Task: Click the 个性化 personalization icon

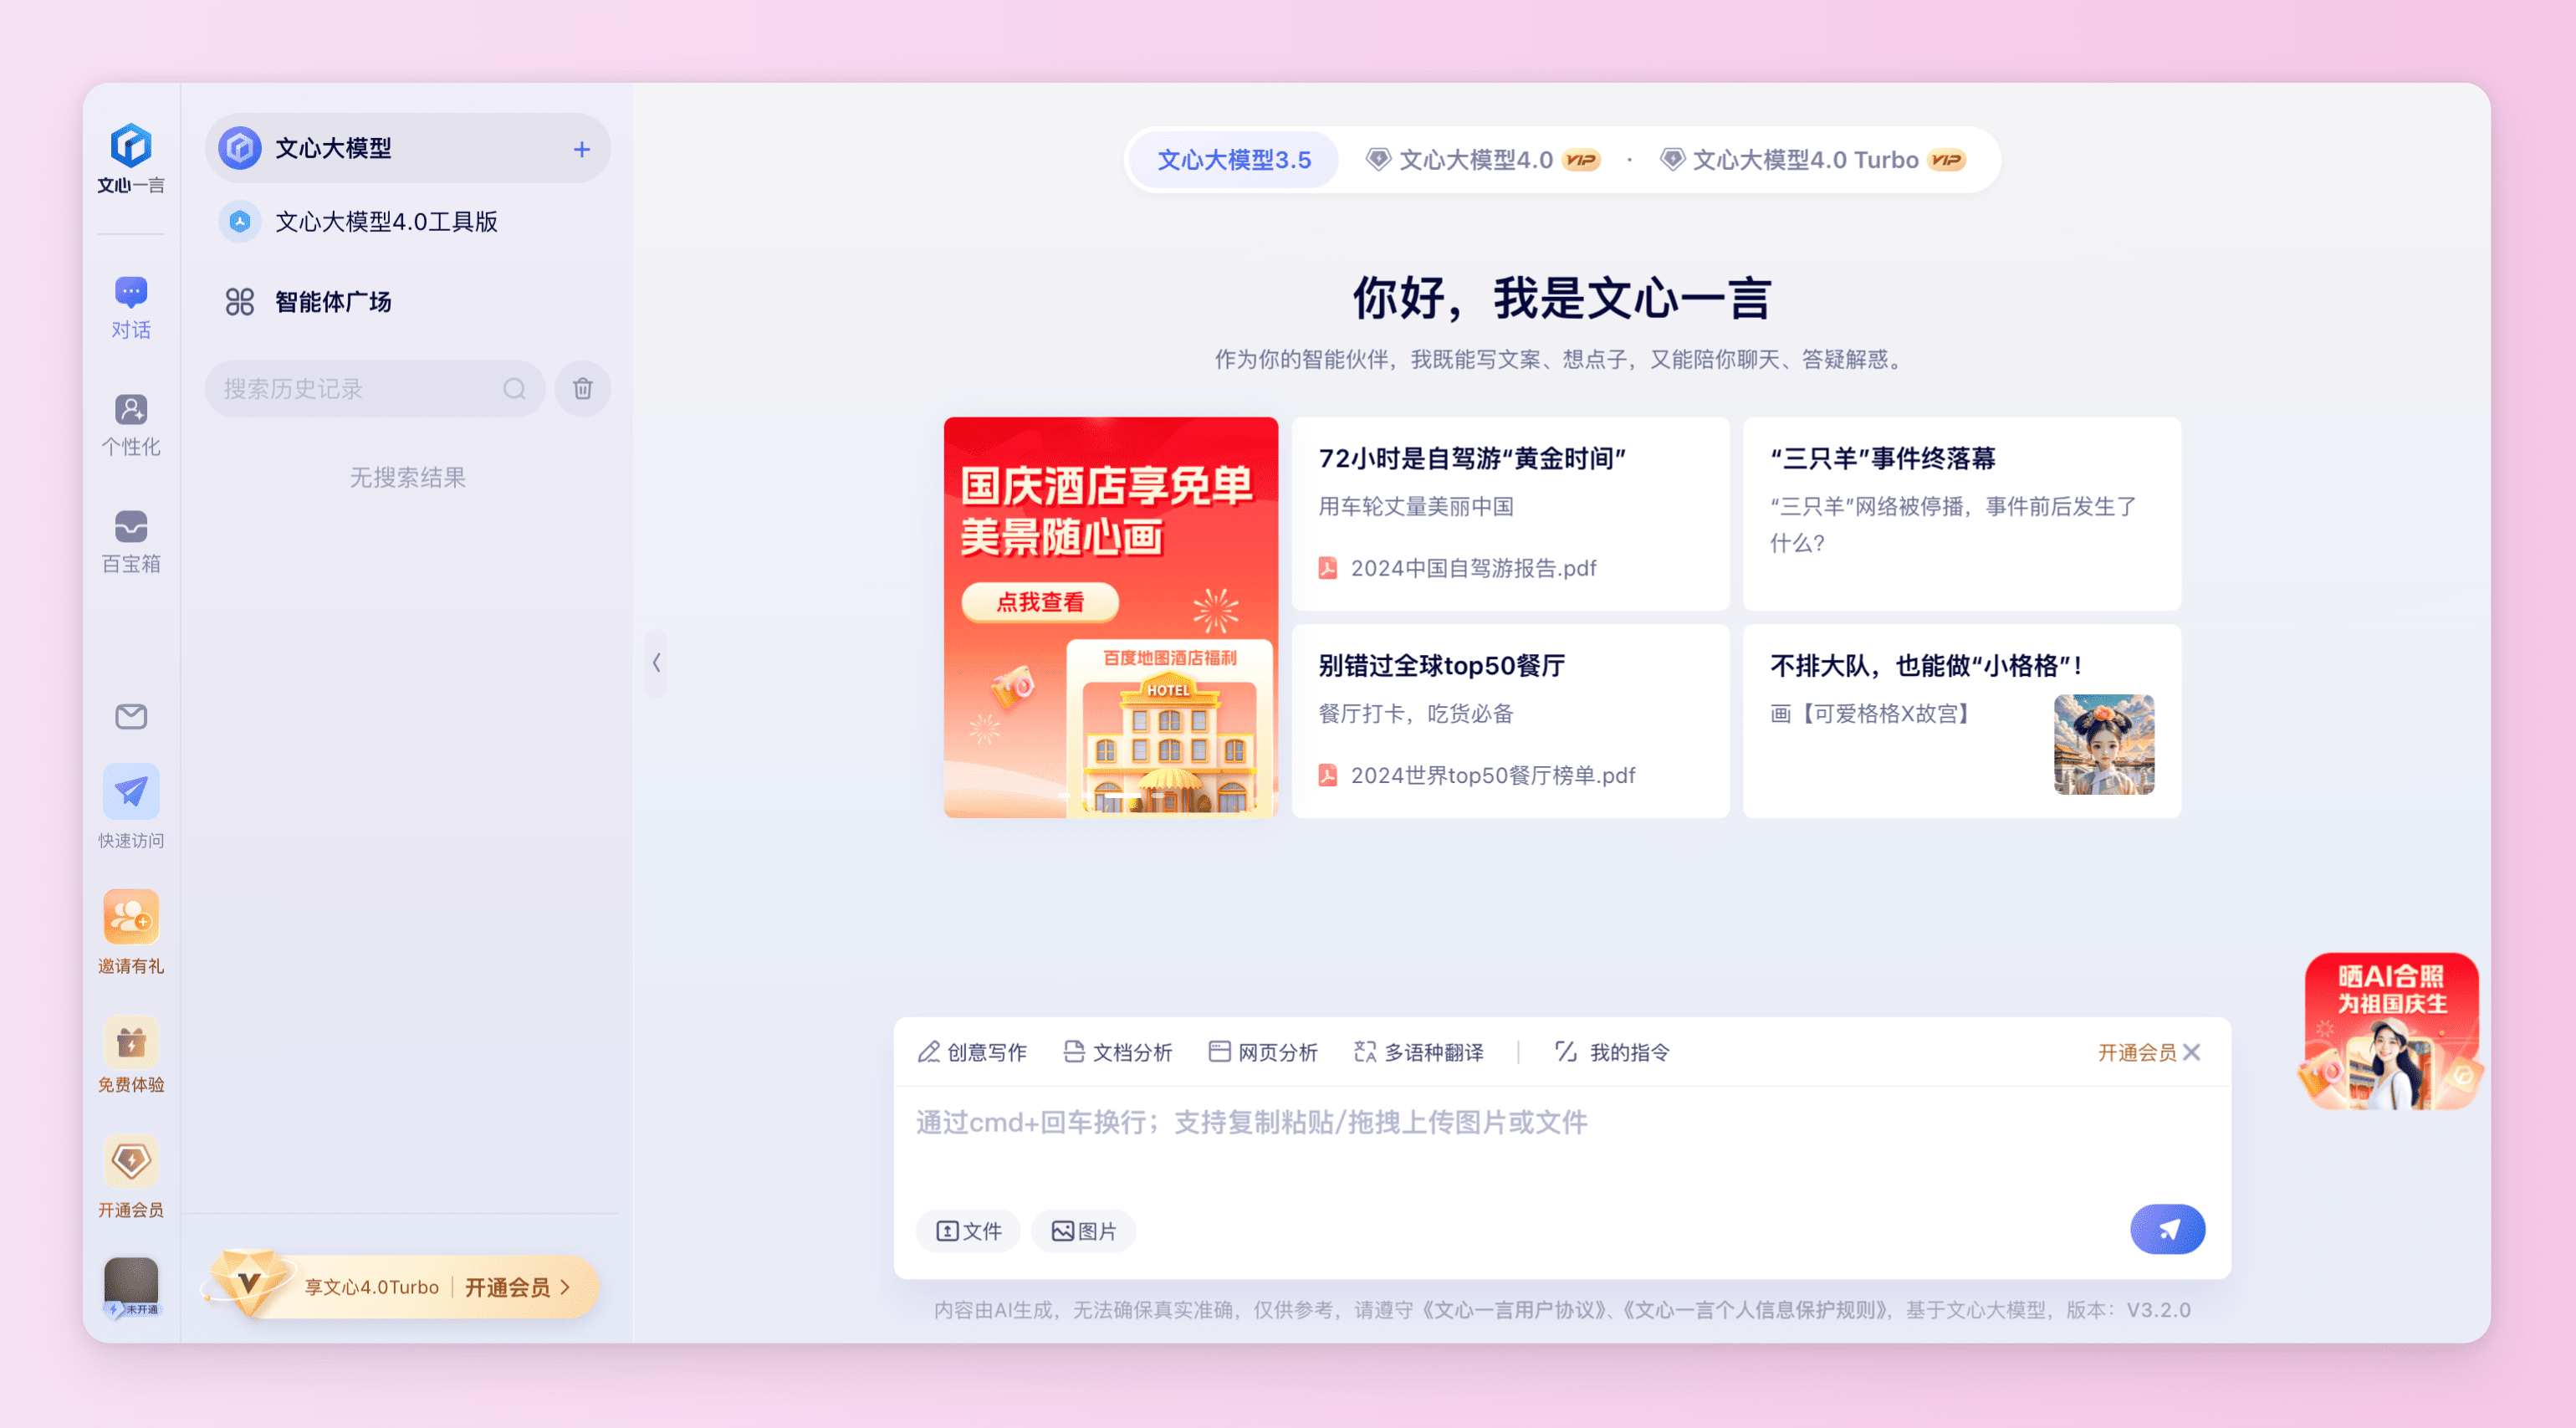Action: coord(131,410)
